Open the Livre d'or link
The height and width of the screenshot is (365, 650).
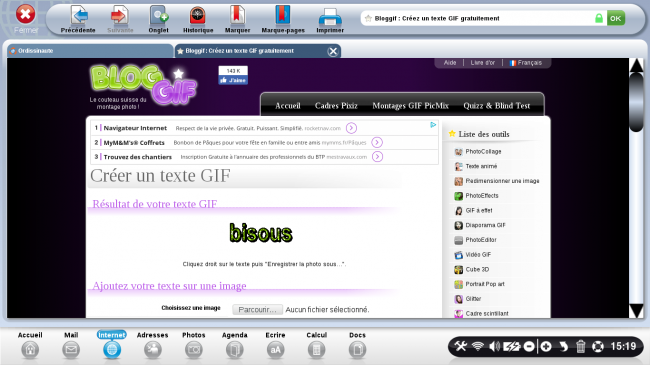[x=483, y=63]
